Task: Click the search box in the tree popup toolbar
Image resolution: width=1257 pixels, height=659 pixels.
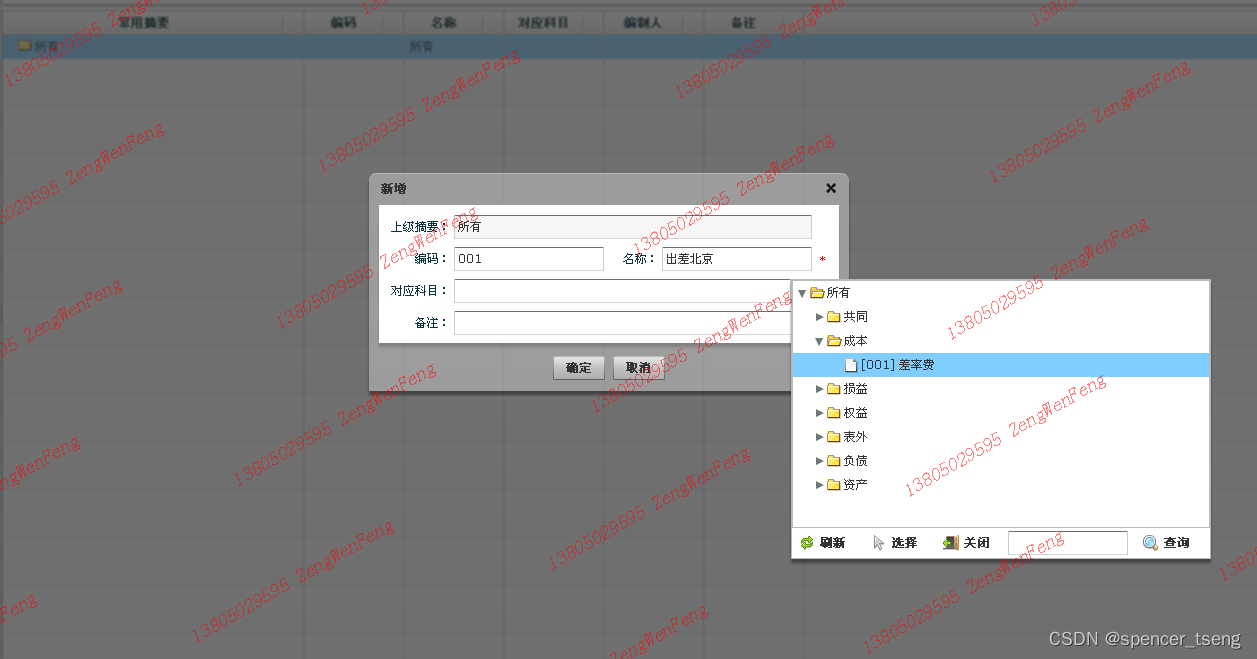Action: [1068, 543]
